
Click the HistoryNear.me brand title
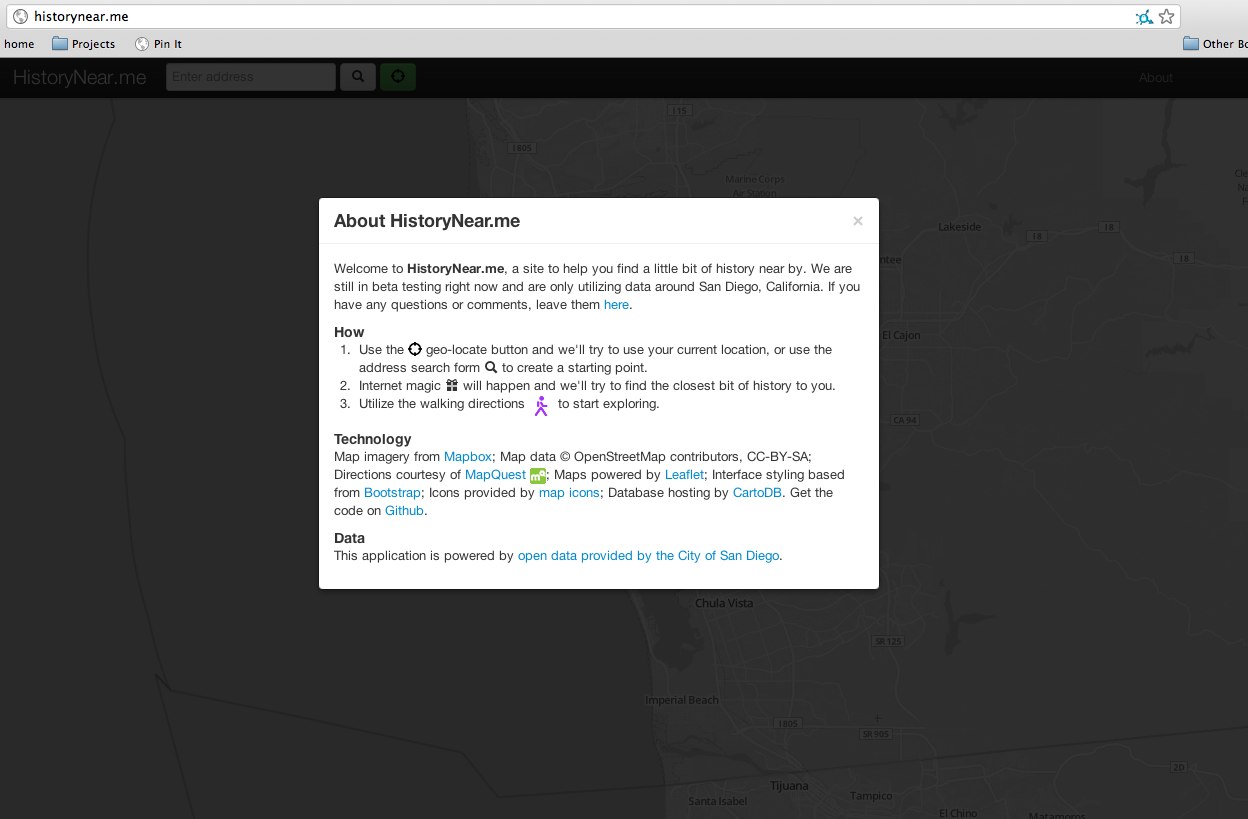click(x=80, y=77)
